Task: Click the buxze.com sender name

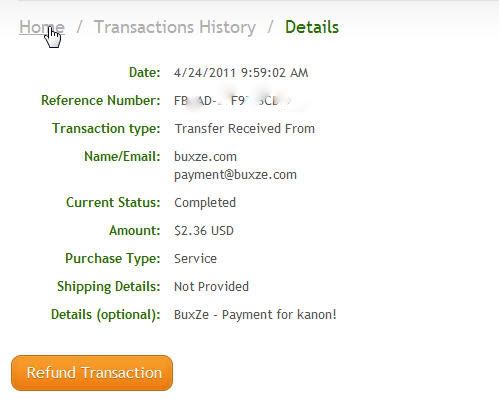Action: (x=205, y=156)
